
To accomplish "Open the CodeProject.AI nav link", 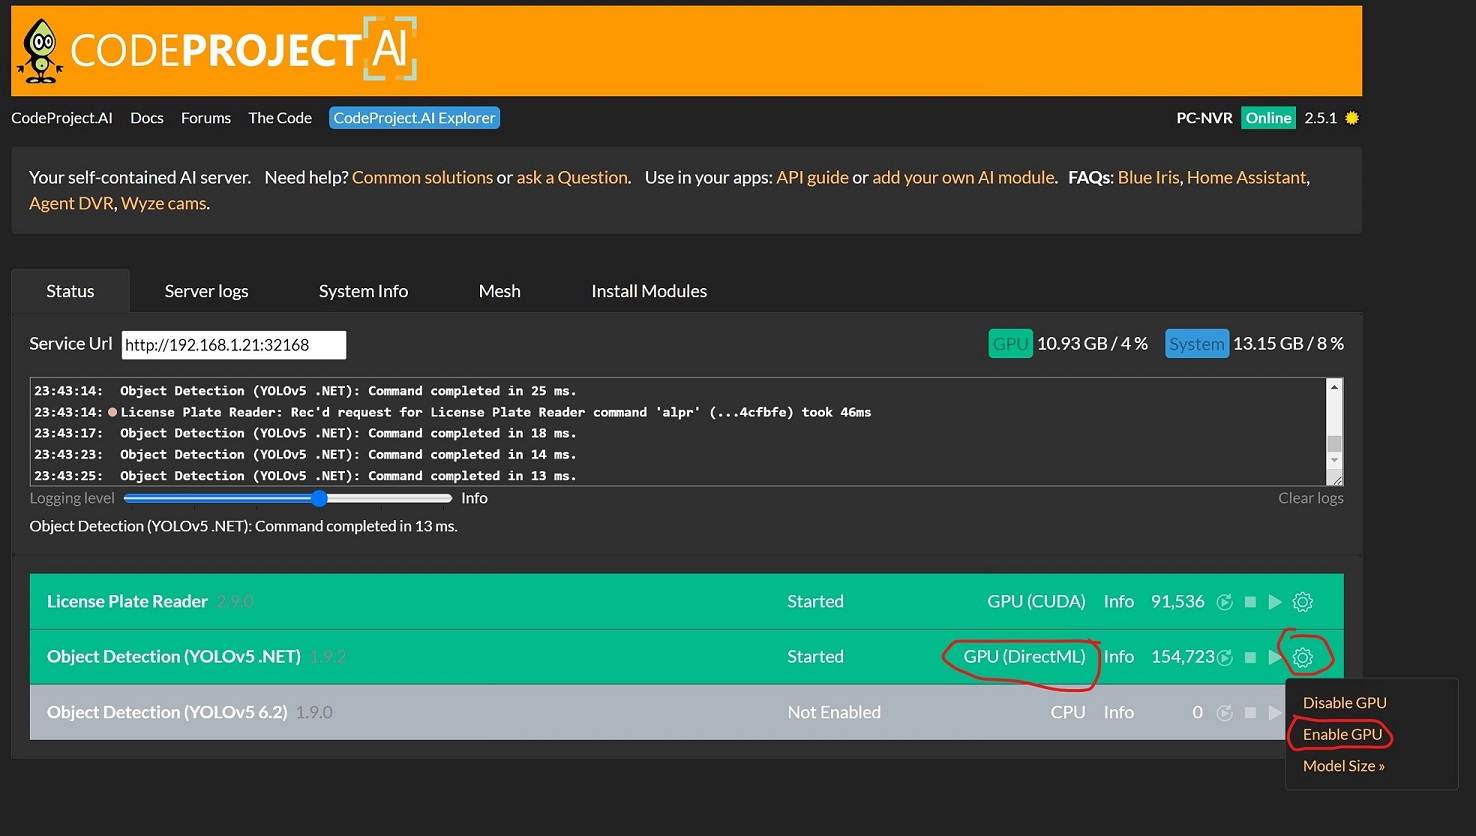I will (62, 118).
